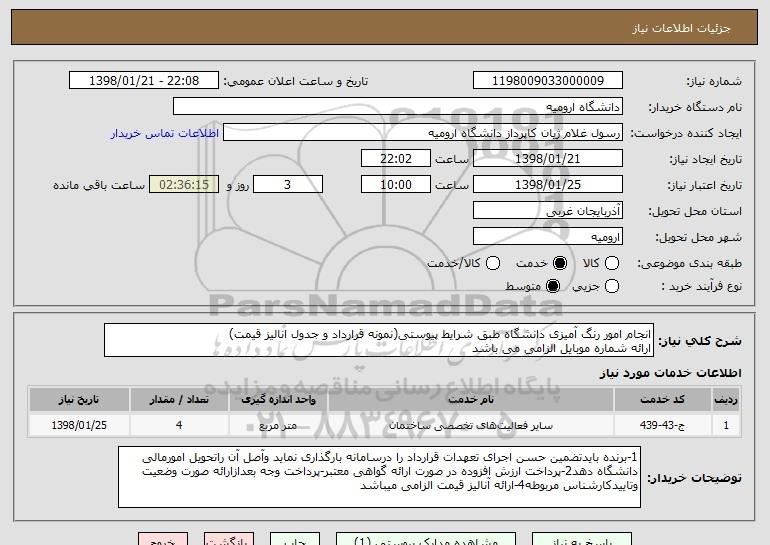770x545 pixels.
Task: Choose the جزیی purchase type option
Action: [x=611, y=286]
